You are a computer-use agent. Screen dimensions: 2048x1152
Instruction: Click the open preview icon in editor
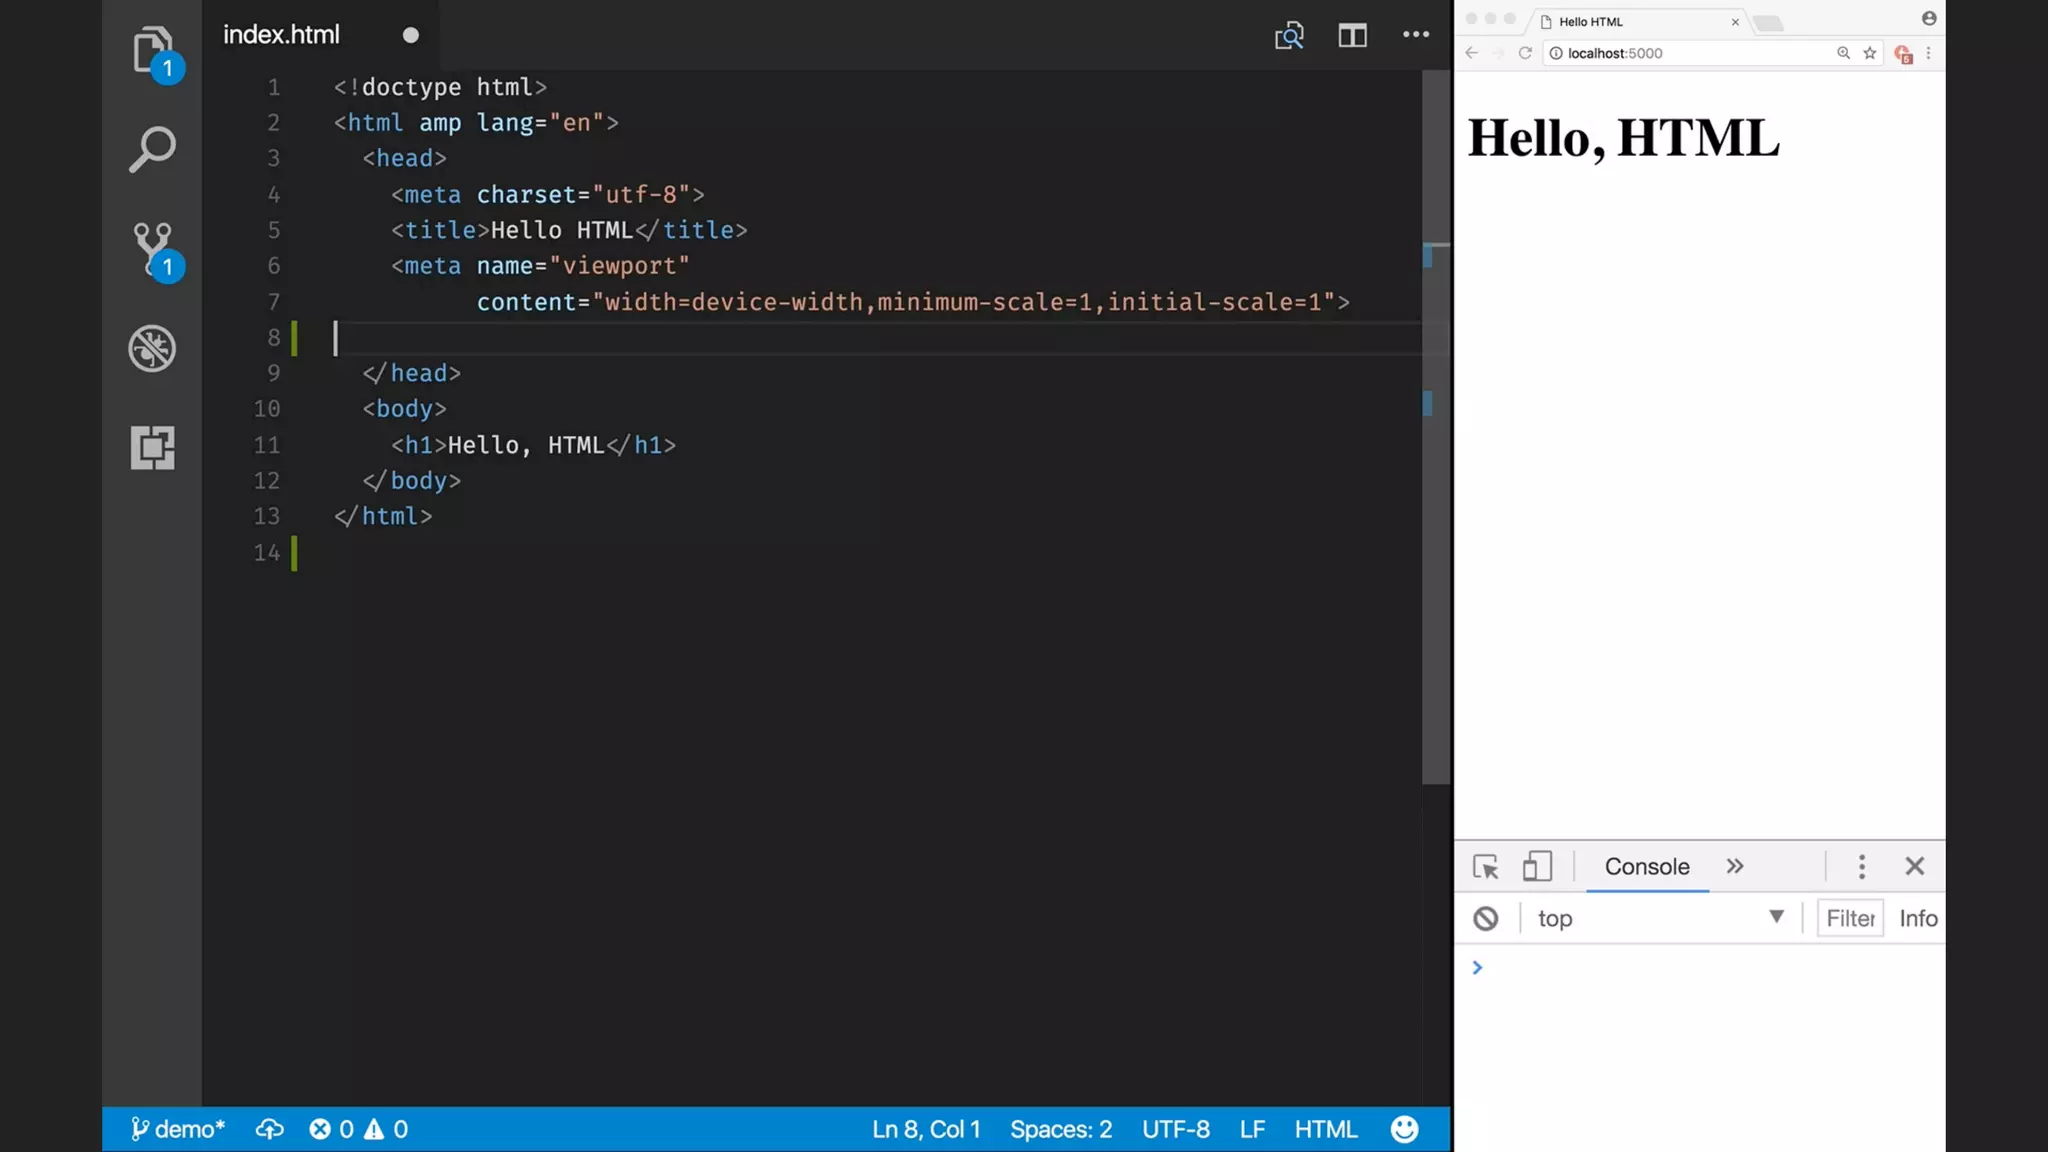(x=1289, y=35)
